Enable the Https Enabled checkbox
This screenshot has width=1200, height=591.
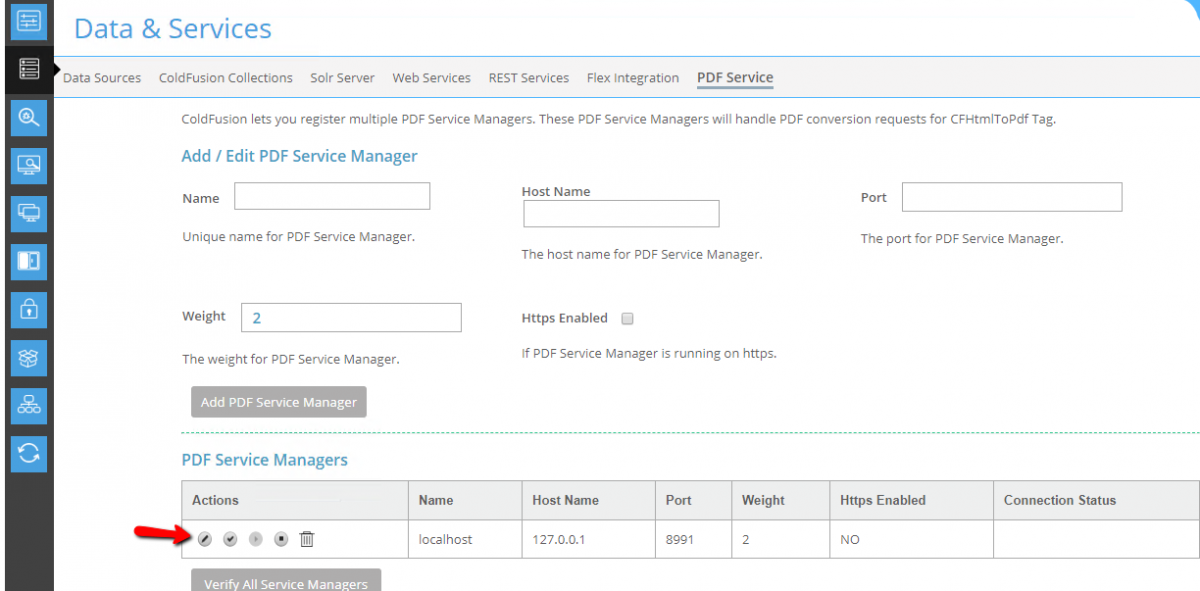[x=628, y=319]
